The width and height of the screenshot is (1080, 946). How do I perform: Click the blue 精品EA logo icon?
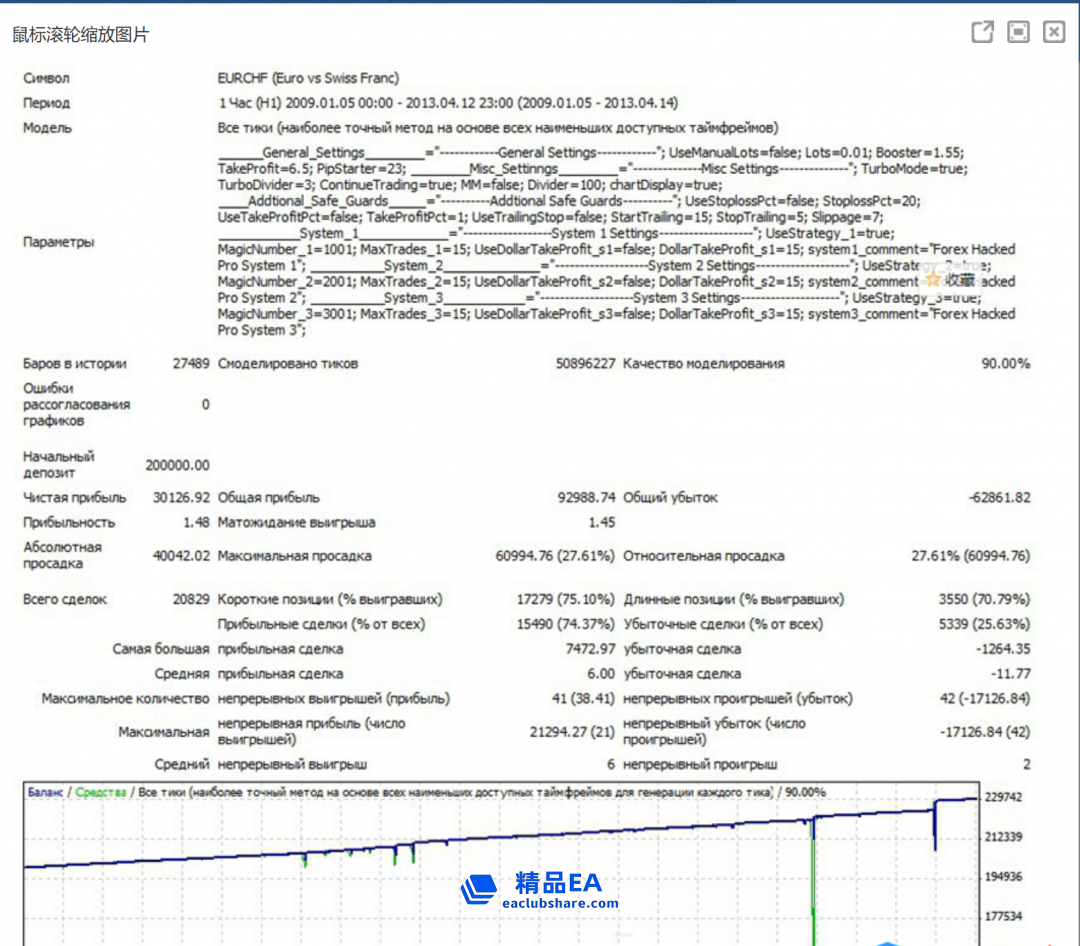(480, 889)
